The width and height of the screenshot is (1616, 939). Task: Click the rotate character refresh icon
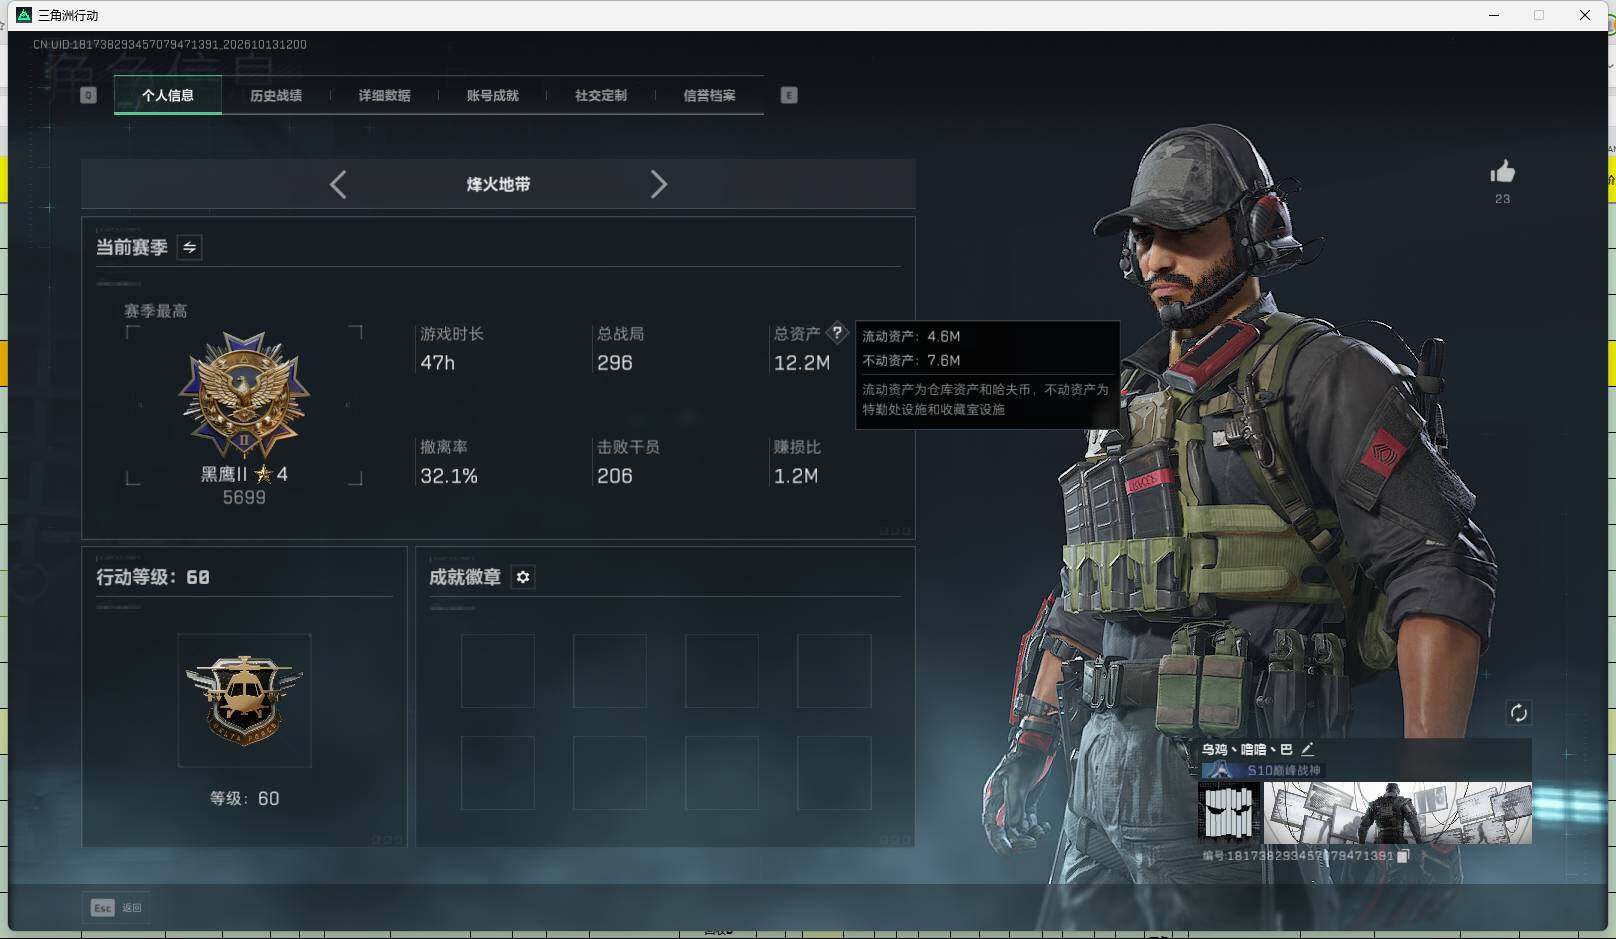[1518, 713]
